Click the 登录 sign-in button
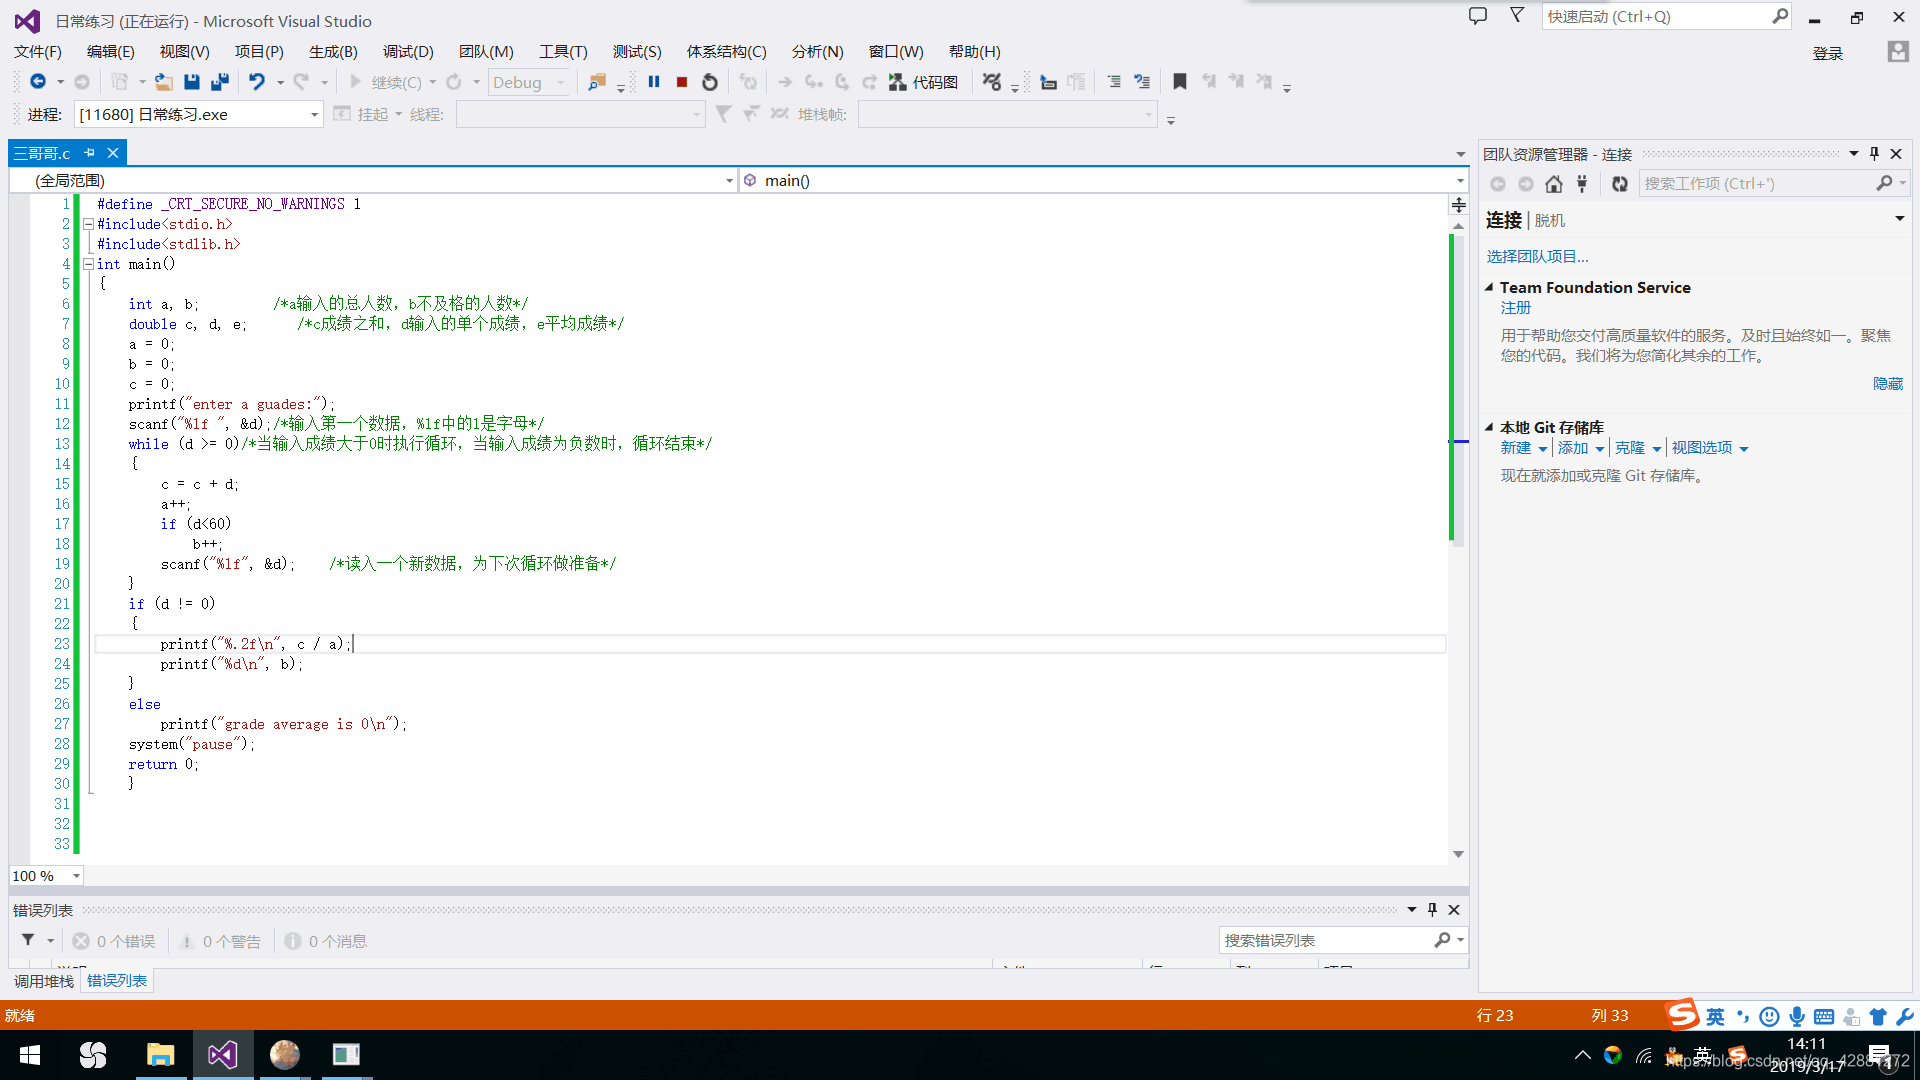The height and width of the screenshot is (1080, 1920). point(1828,54)
